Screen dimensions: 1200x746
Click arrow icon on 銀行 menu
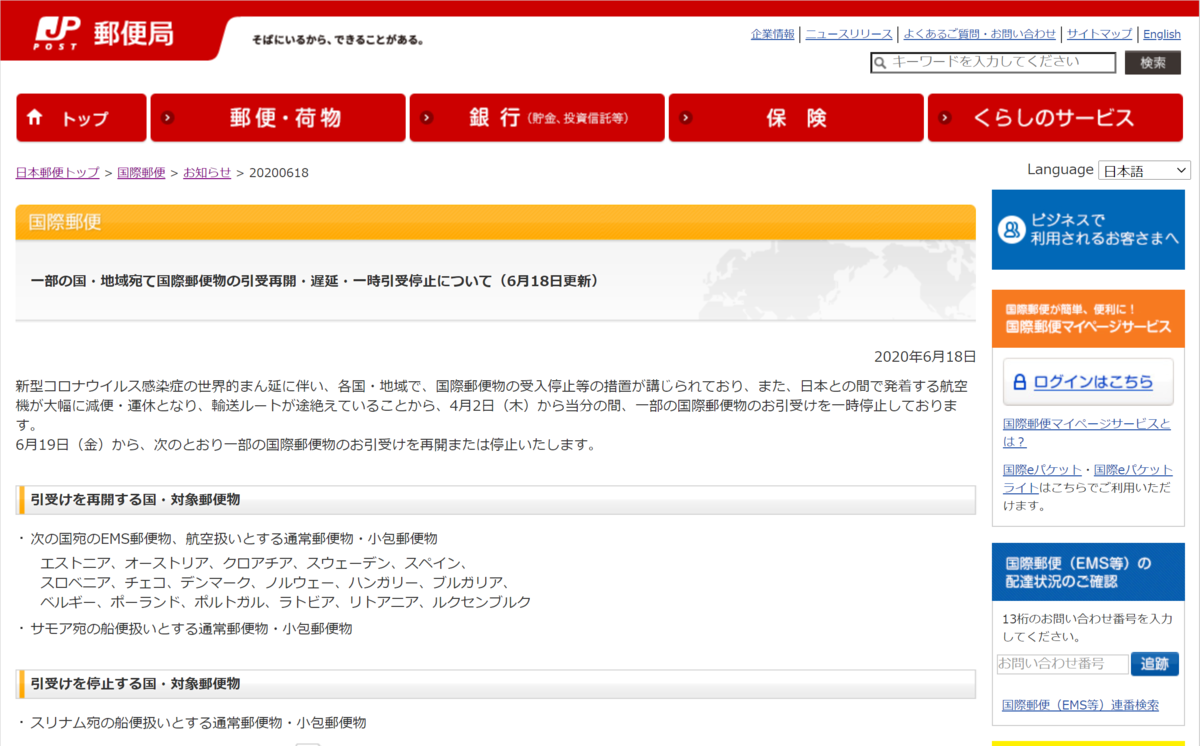pyautogui.click(x=427, y=118)
